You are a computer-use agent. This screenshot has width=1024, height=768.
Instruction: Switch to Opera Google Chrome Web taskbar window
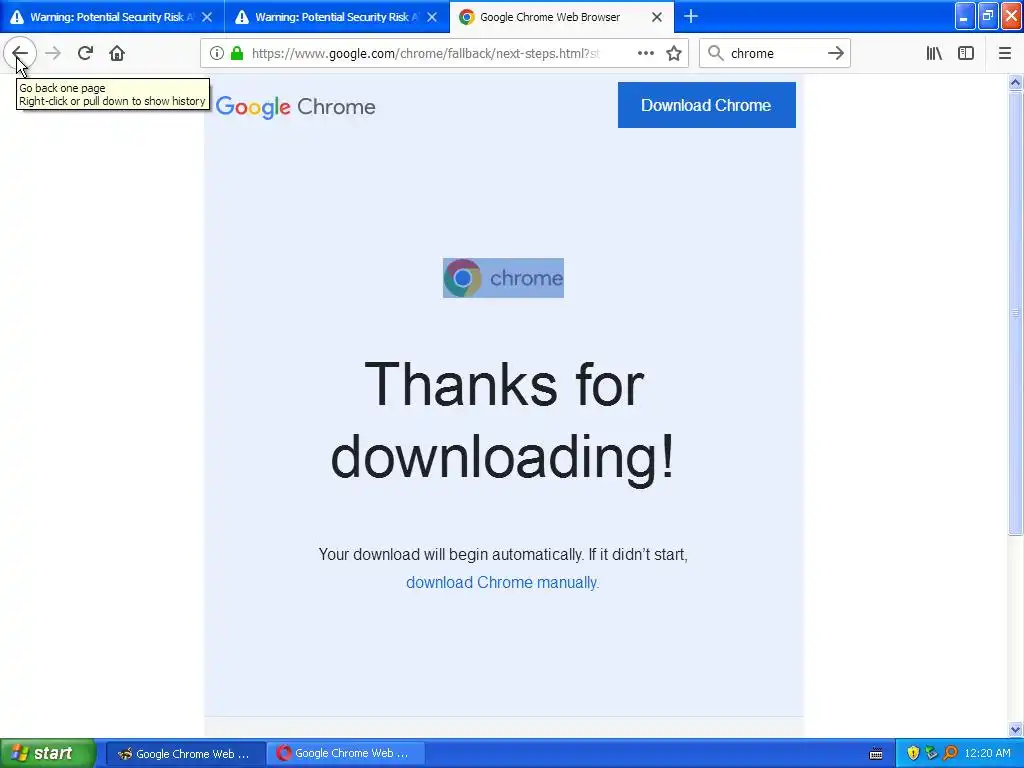click(x=345, y=754)
